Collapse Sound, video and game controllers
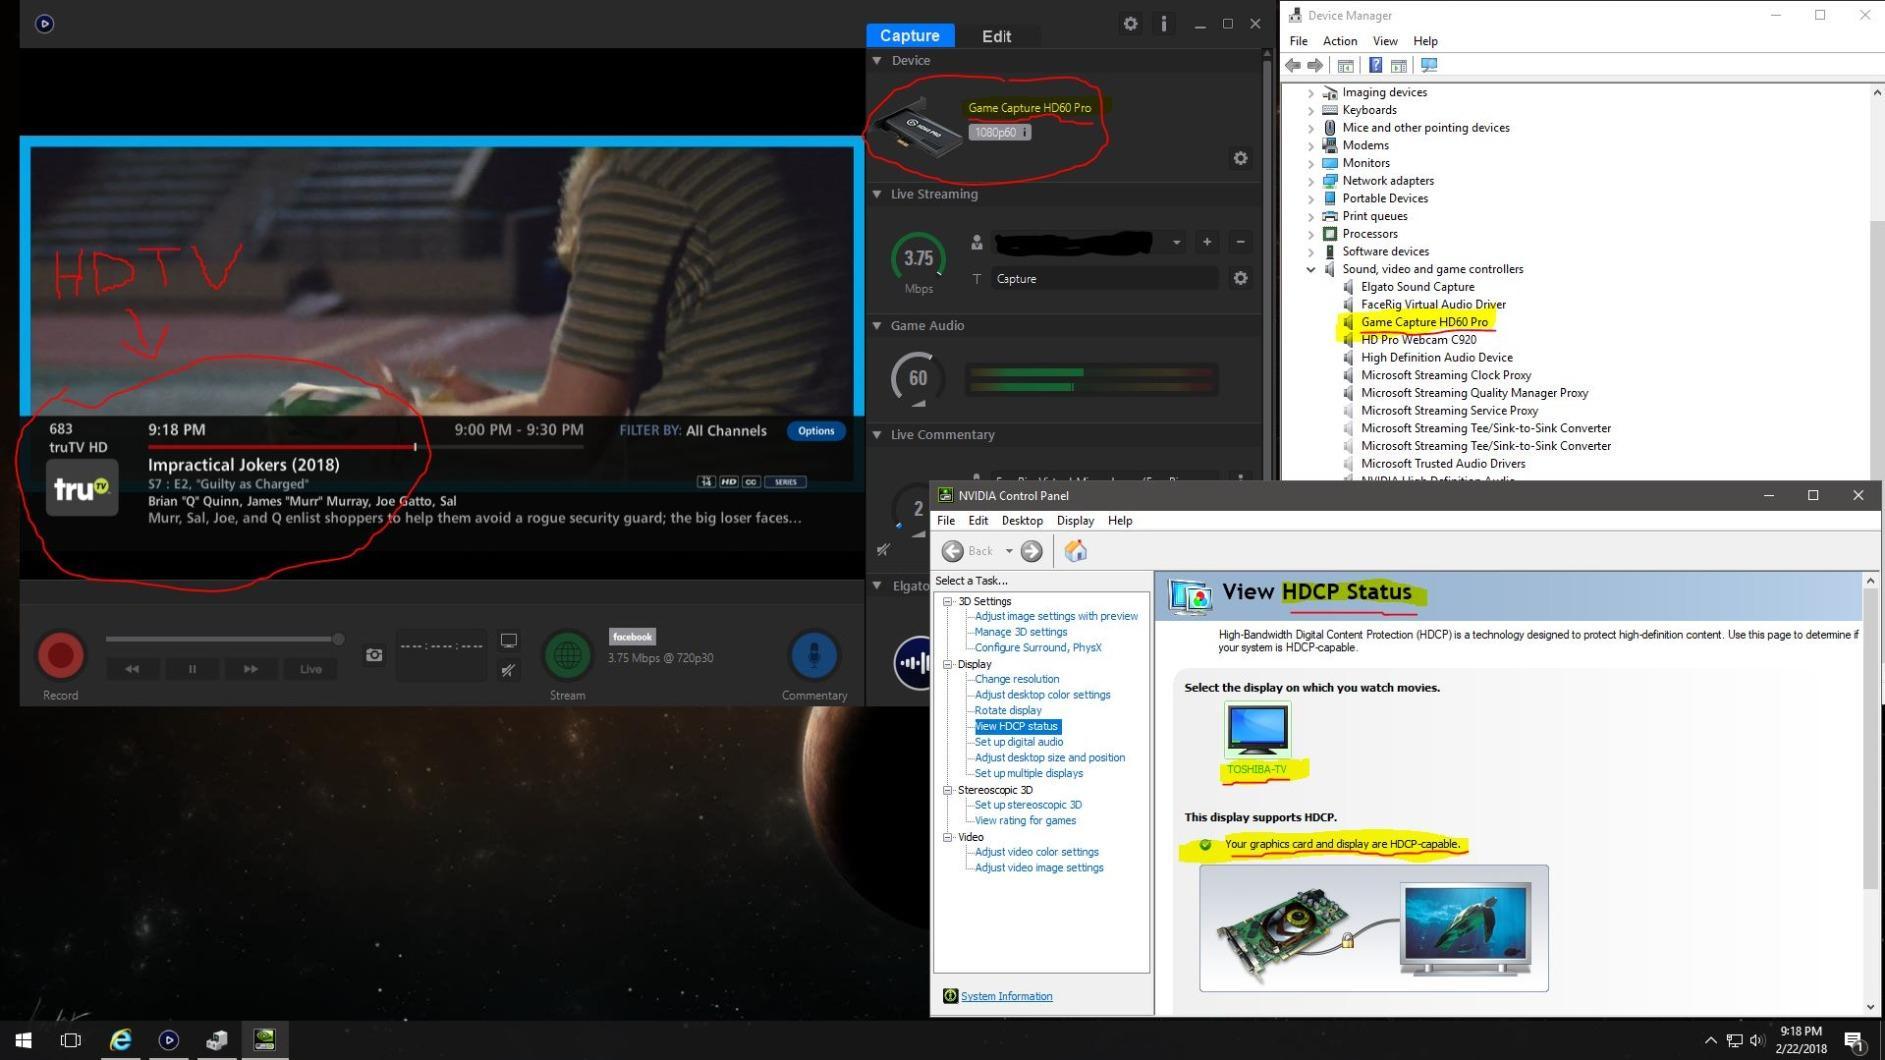The image size is (1885, 1060). click(1311, 269)
